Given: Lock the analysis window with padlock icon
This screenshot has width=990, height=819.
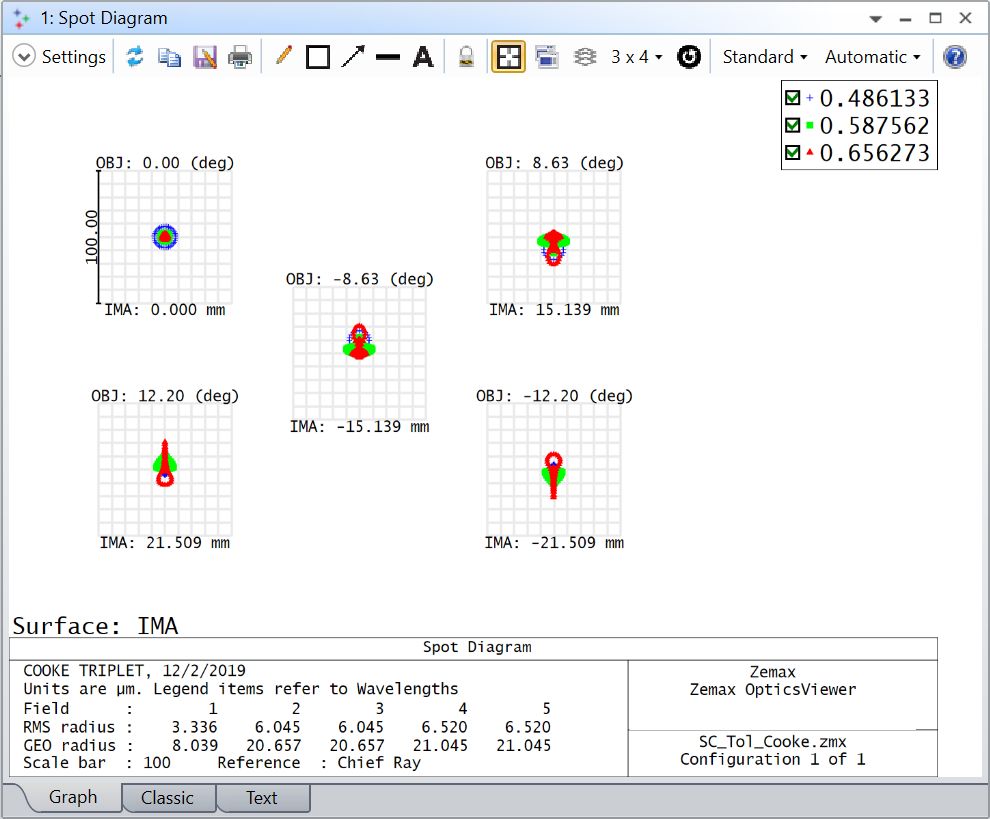Looking at the screenshot, I should [466, 57].
